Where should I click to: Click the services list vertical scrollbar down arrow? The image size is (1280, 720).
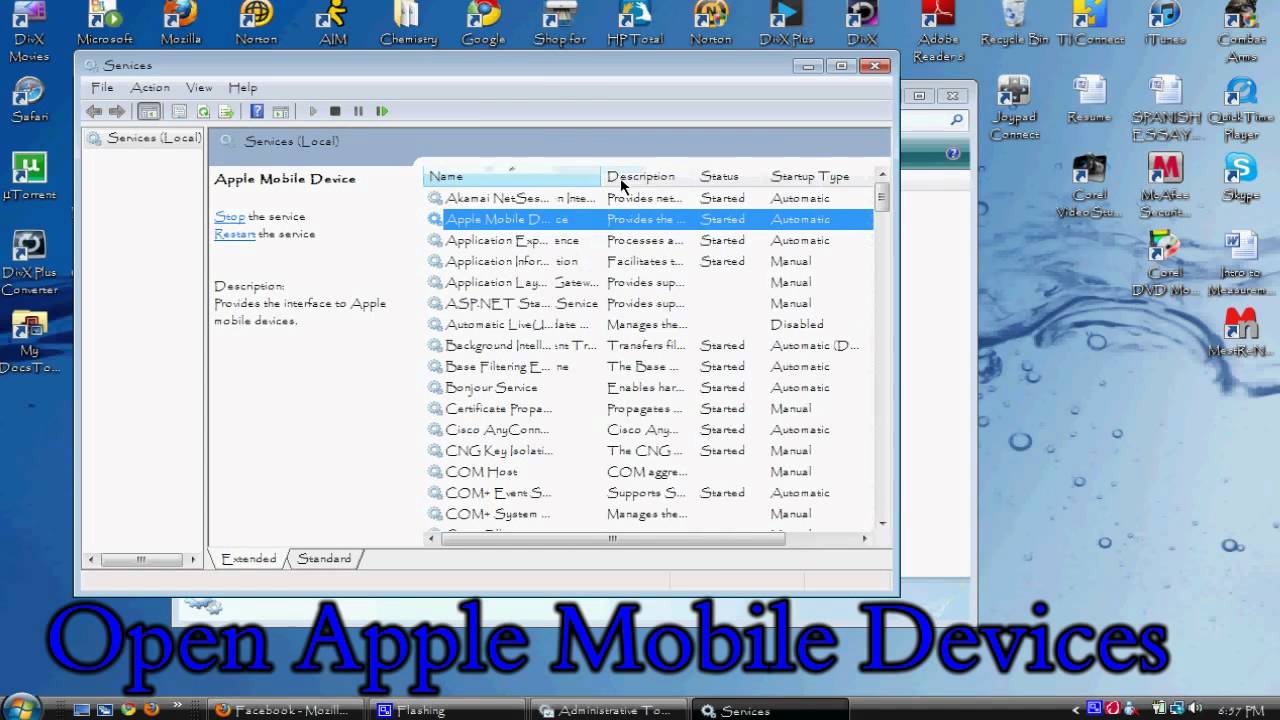pyautogui.click(x=882, y=523)
